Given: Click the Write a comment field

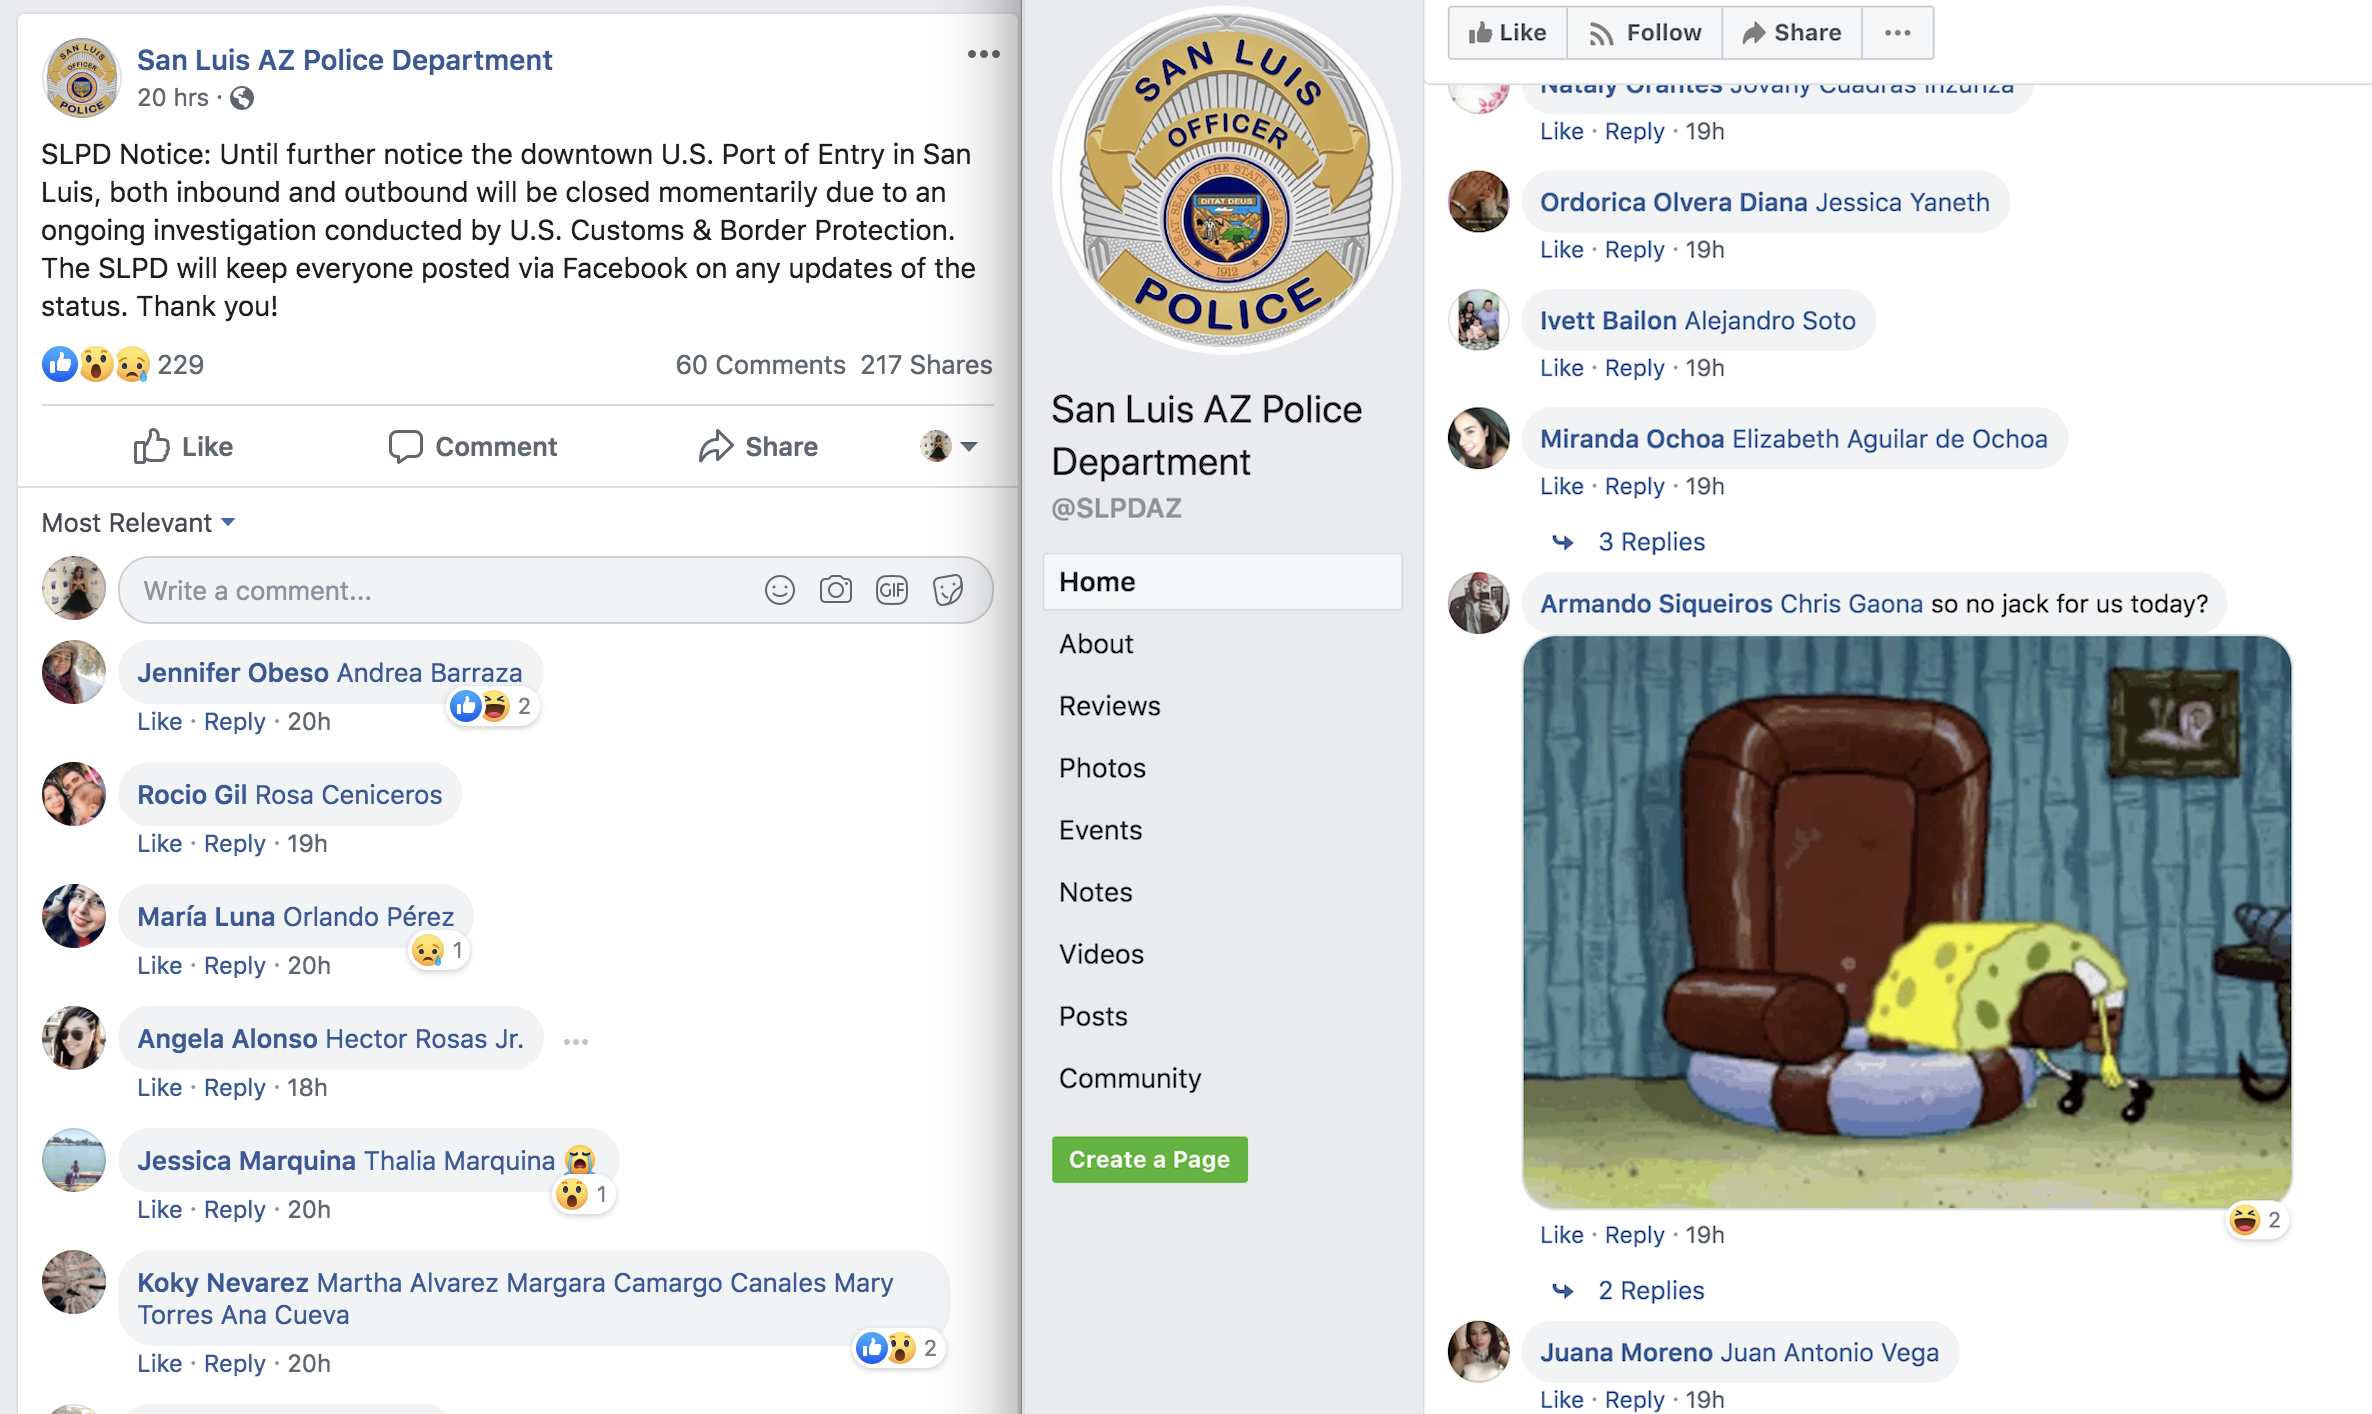Looking at the screenshot, I should pyautogui.click(x=440, y=590).
